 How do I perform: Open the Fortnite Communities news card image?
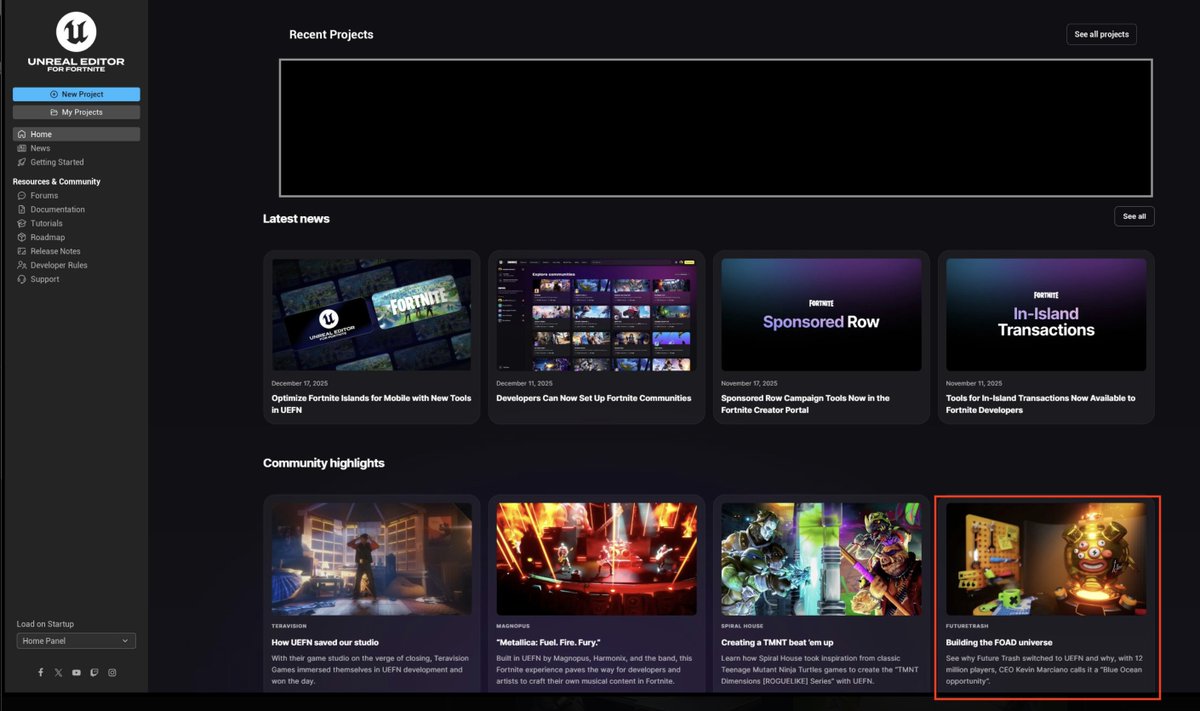click(x=596, y=315)
